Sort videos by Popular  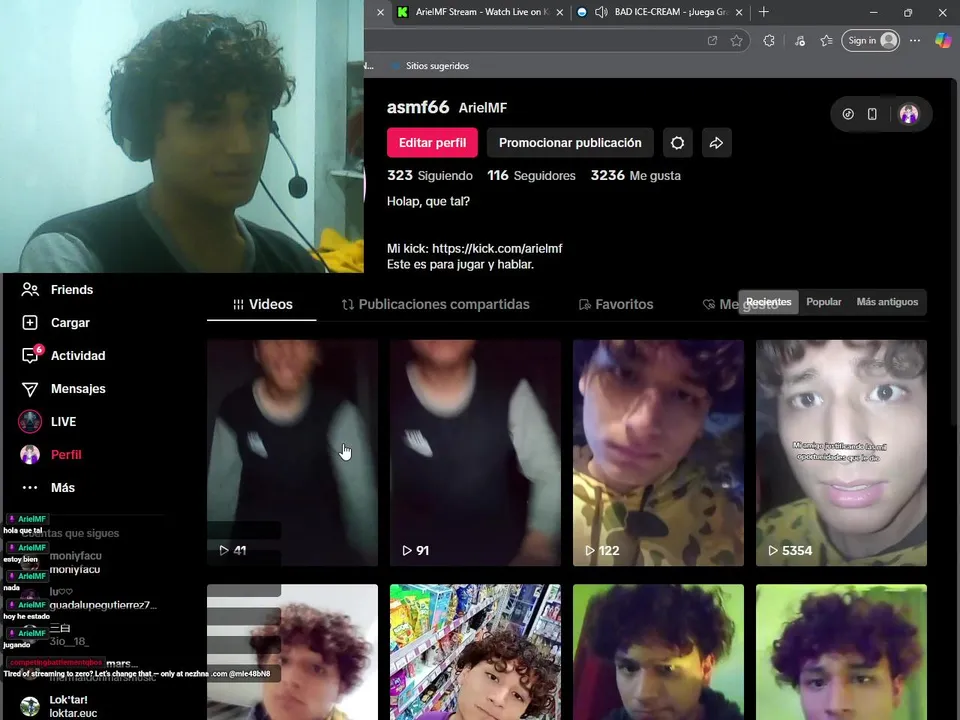pyautogui.click(x=823, y=302)
